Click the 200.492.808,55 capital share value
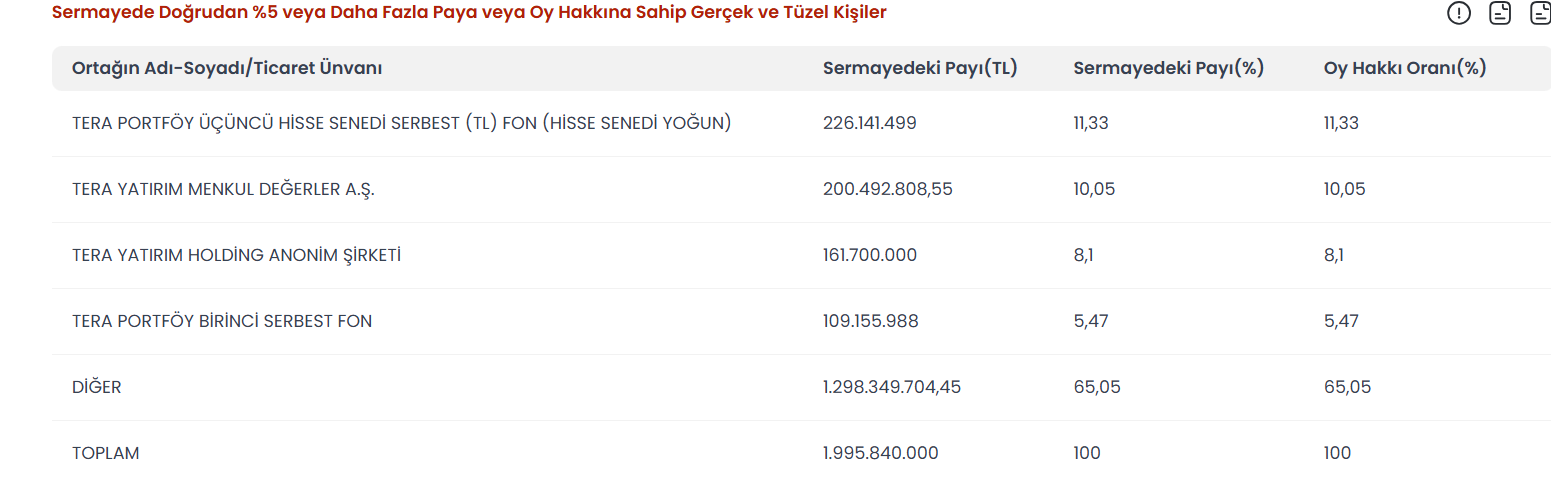This screenshot has width=1551, height=478. coord(888,189)
